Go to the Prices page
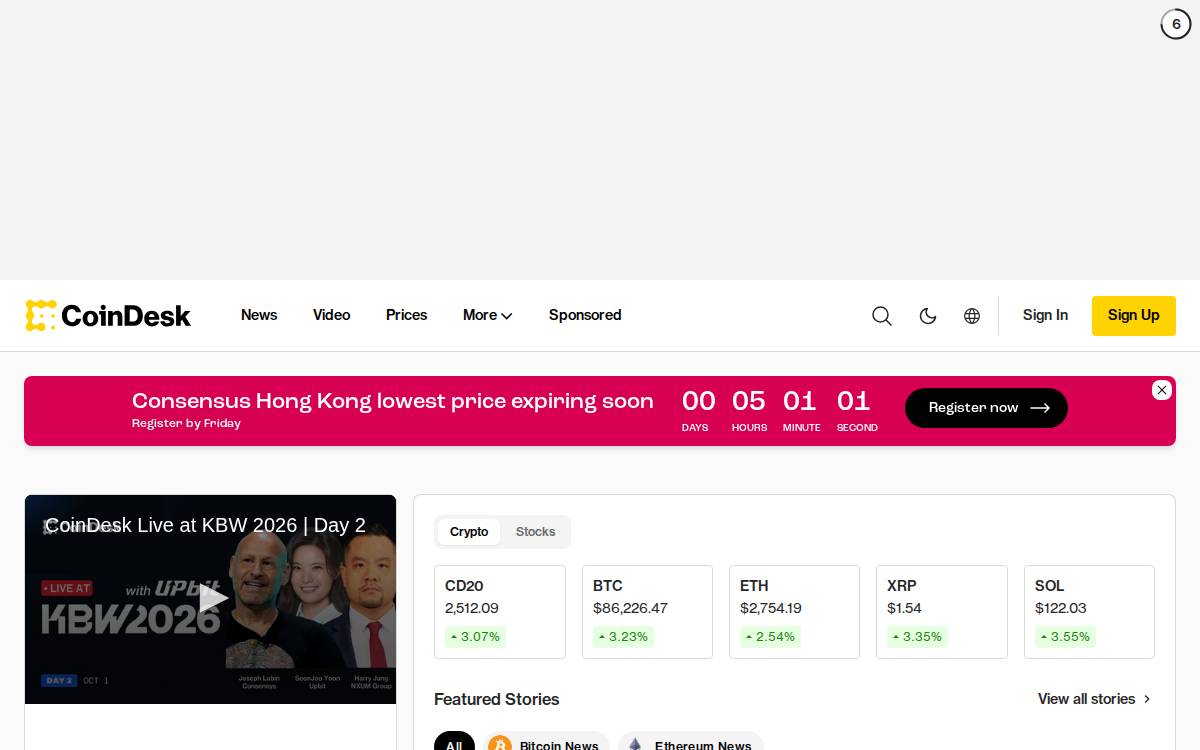Viewport: 1200px width, 750px height. 406,315
